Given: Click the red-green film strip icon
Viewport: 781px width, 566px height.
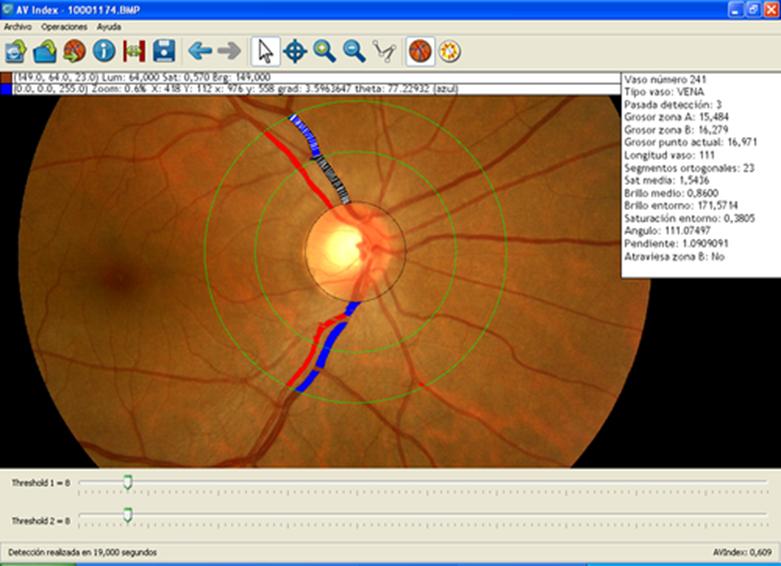Looking at the screenshot, I should [x=134, y=50].
